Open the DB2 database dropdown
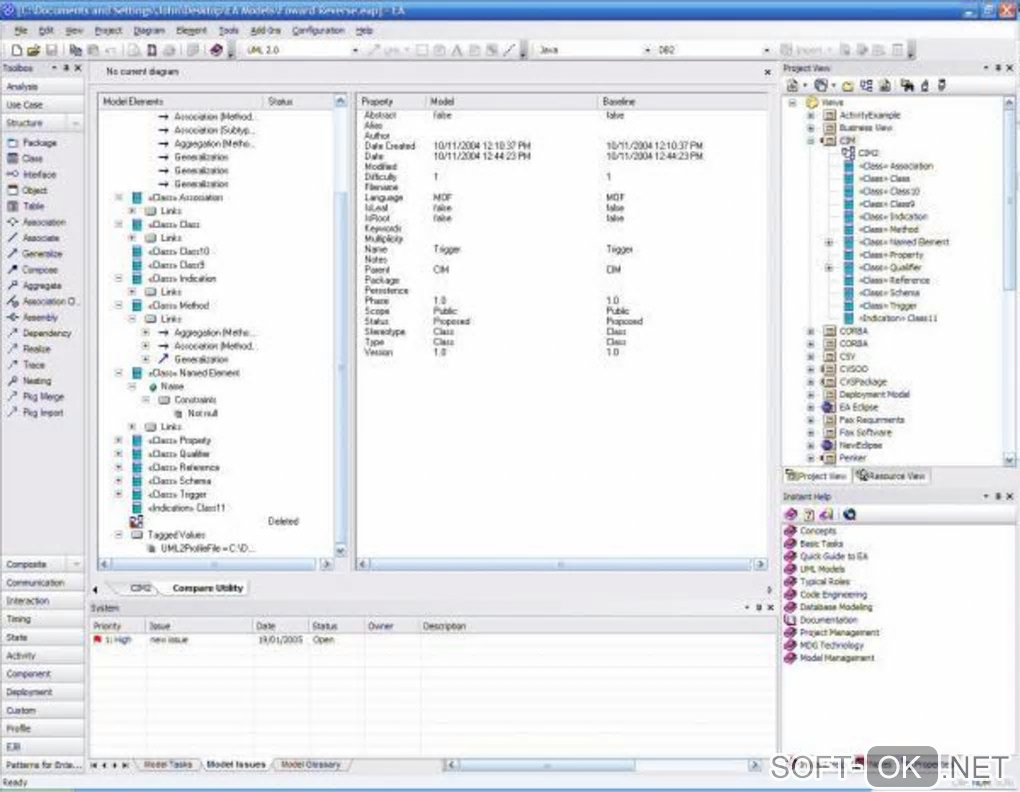 [766, 50]
